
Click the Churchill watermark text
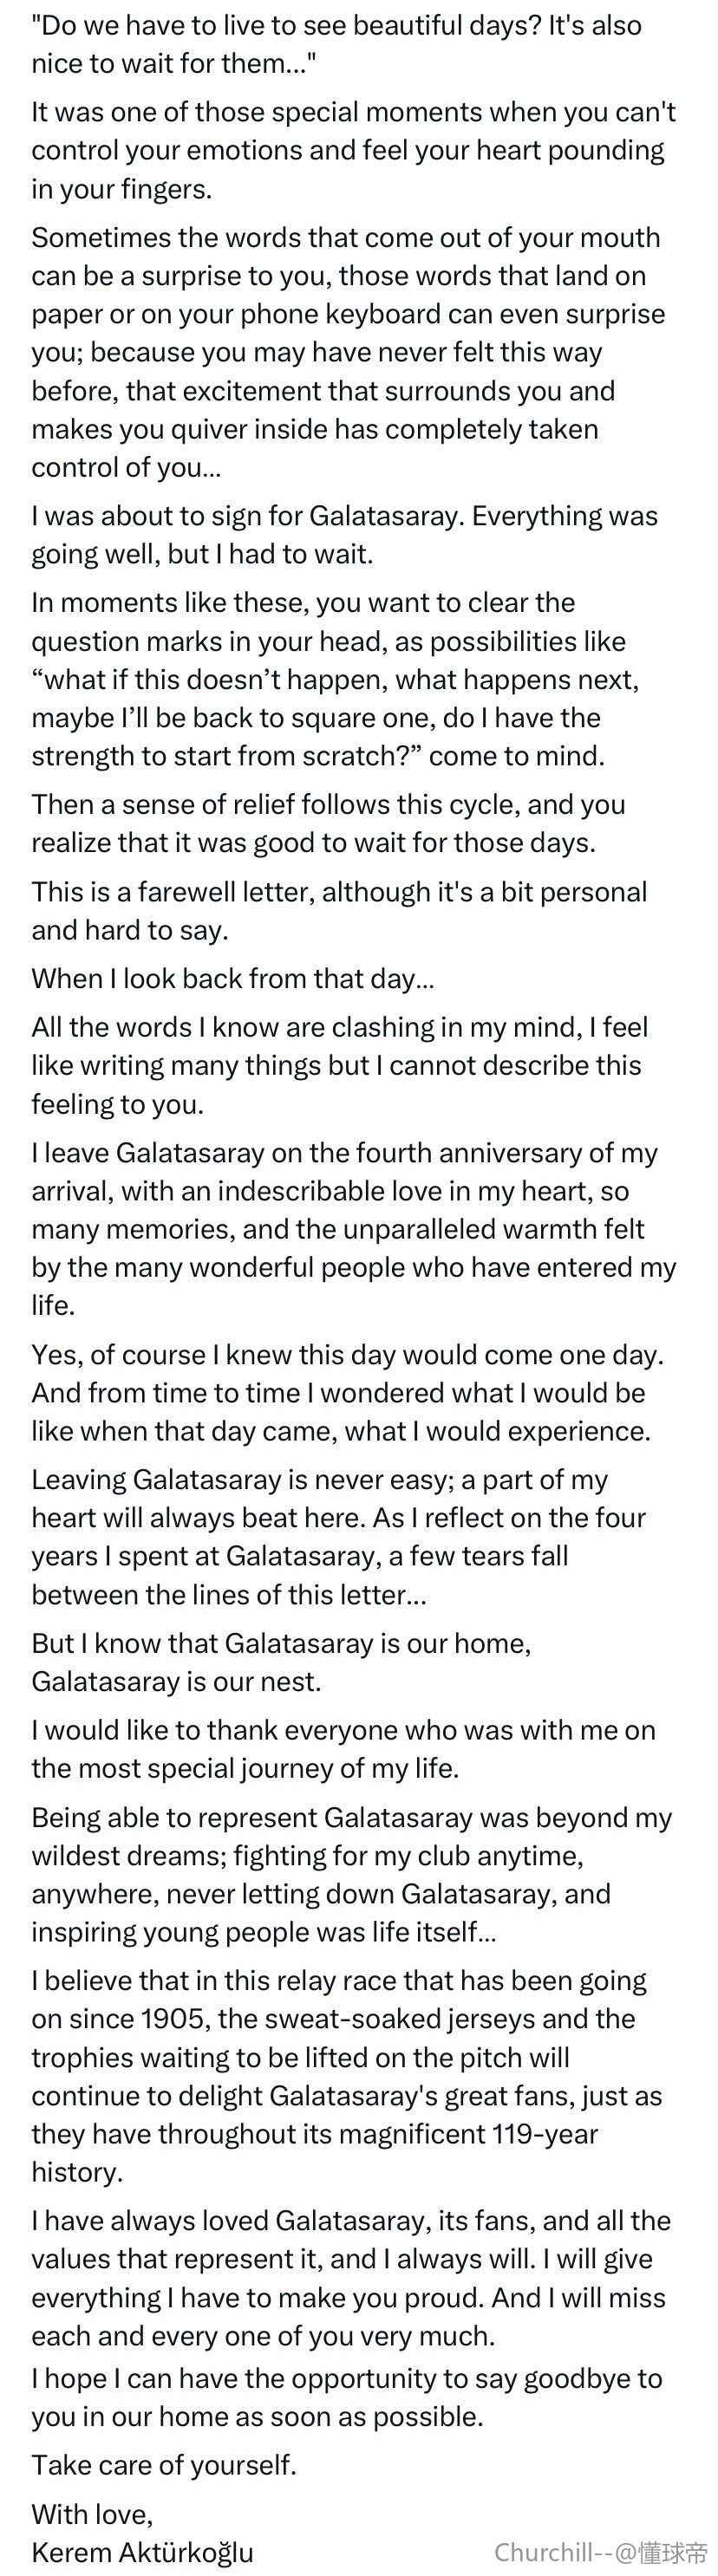tap(601, 2551)
